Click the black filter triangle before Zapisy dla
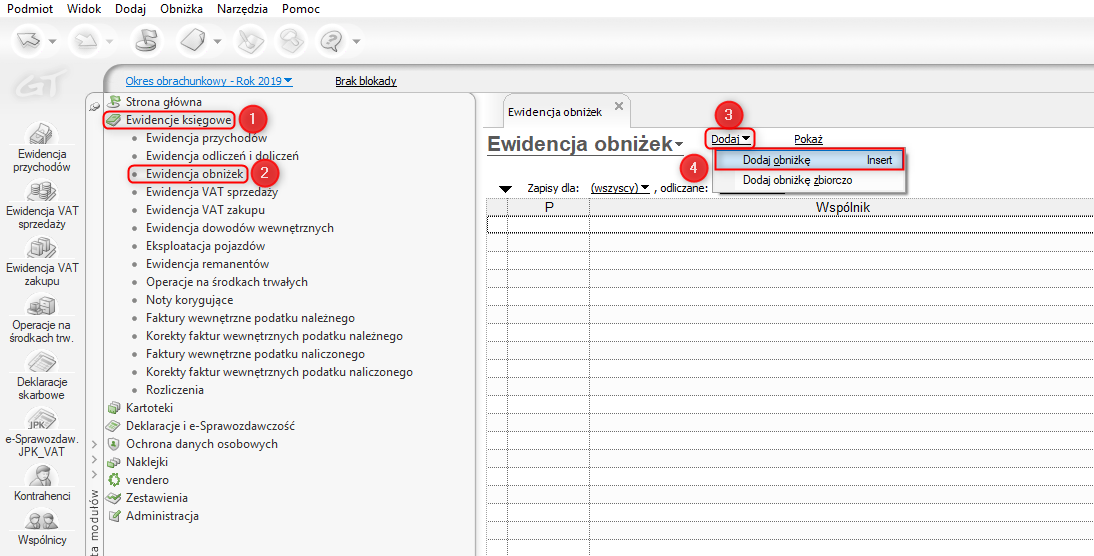This screenshot has height=556, width=1094. point(506,189)
